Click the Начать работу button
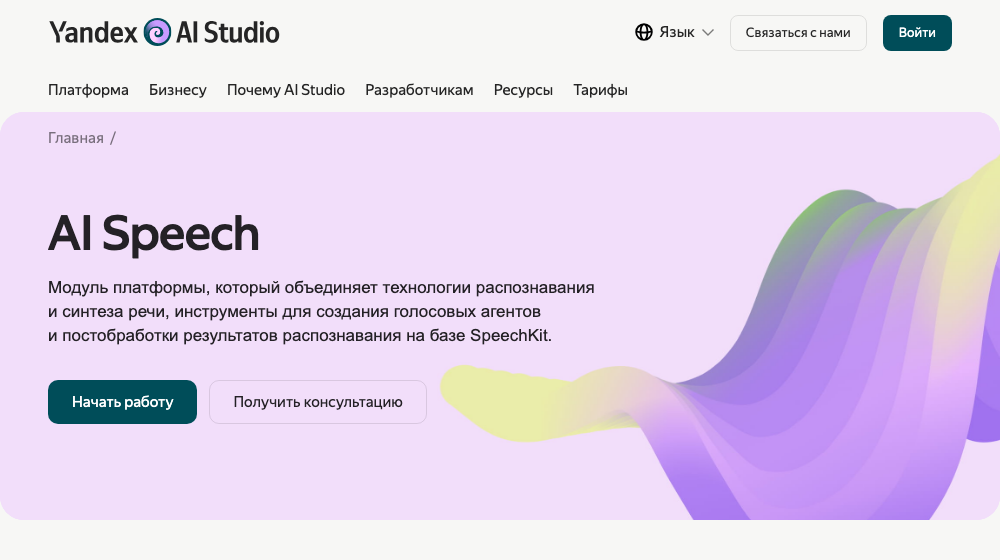The width and height of the screenshot is (1000, 560). click(x=122, y=402)
